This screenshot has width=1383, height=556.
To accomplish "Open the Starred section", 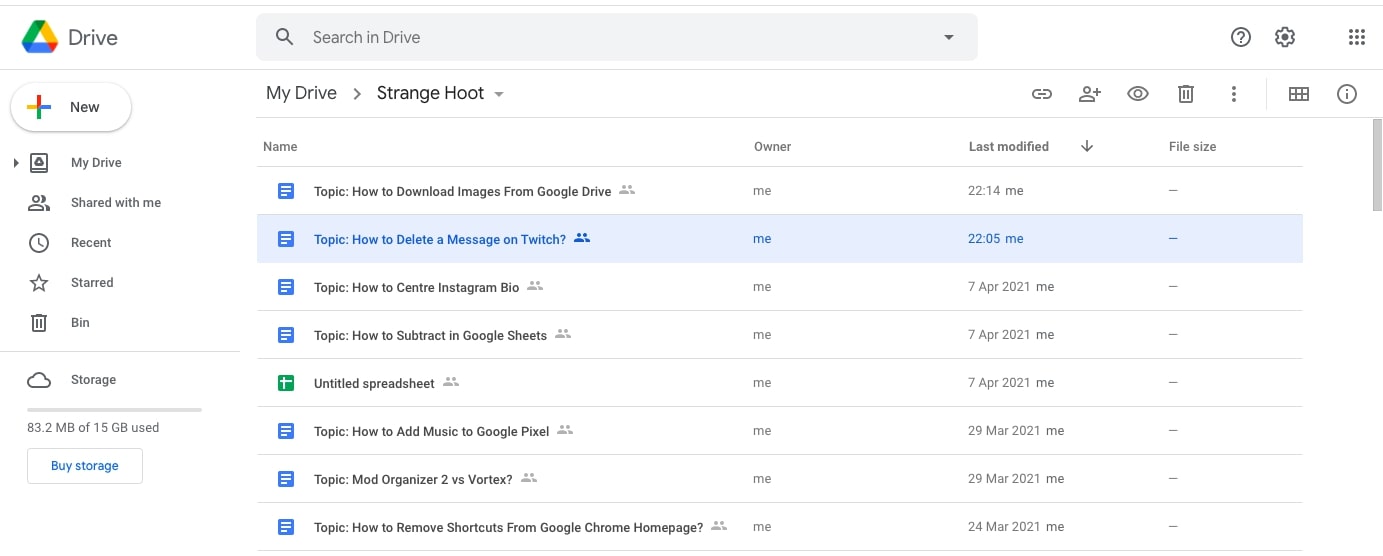I will pyautogui.click(x=92, y=283).
